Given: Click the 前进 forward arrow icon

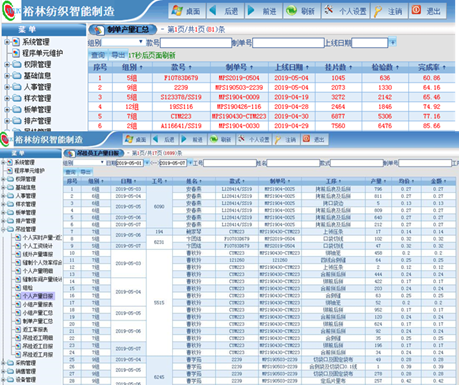Looking at the screenshot, I should pos(251,11).
